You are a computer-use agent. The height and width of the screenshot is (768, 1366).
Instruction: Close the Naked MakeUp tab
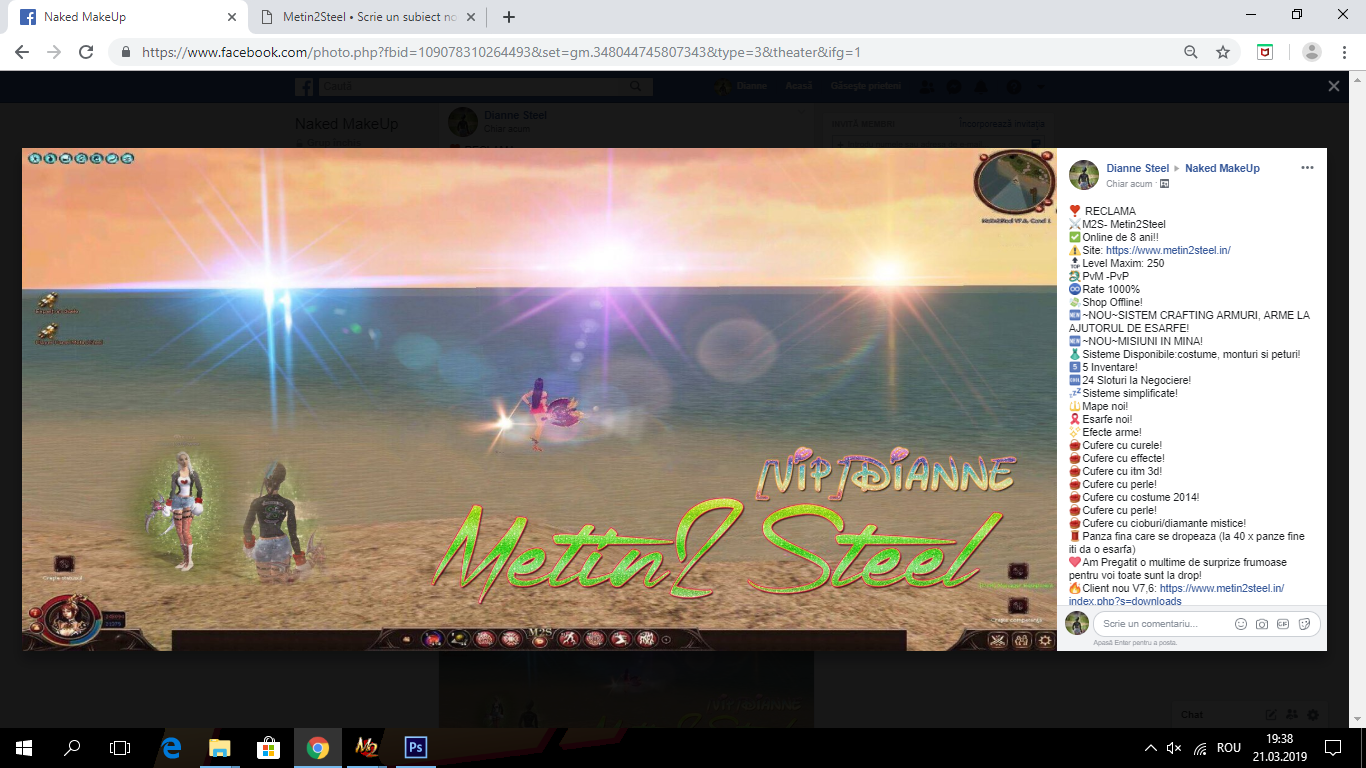[231, 17]
